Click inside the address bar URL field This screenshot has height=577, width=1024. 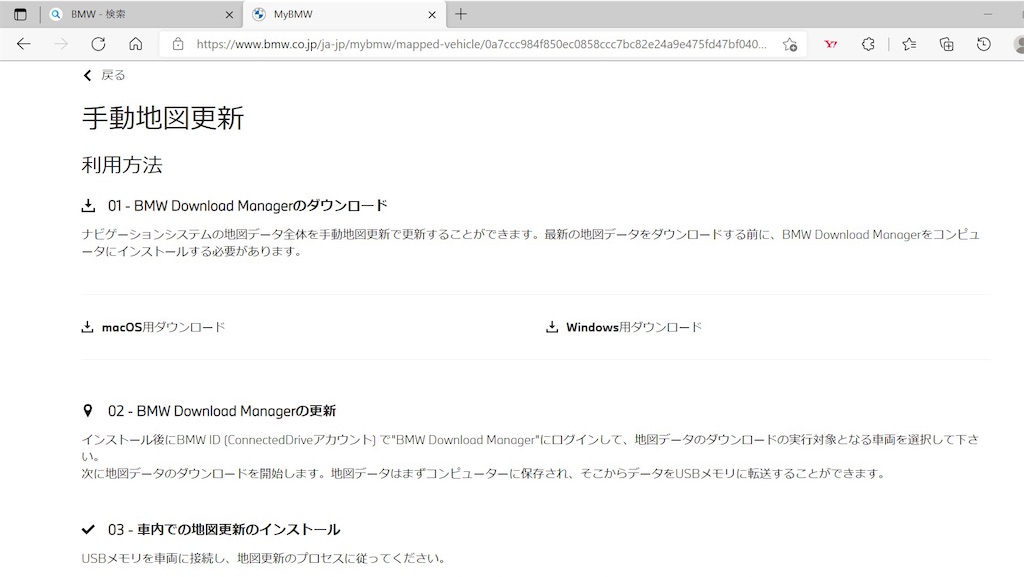point(450,44)
